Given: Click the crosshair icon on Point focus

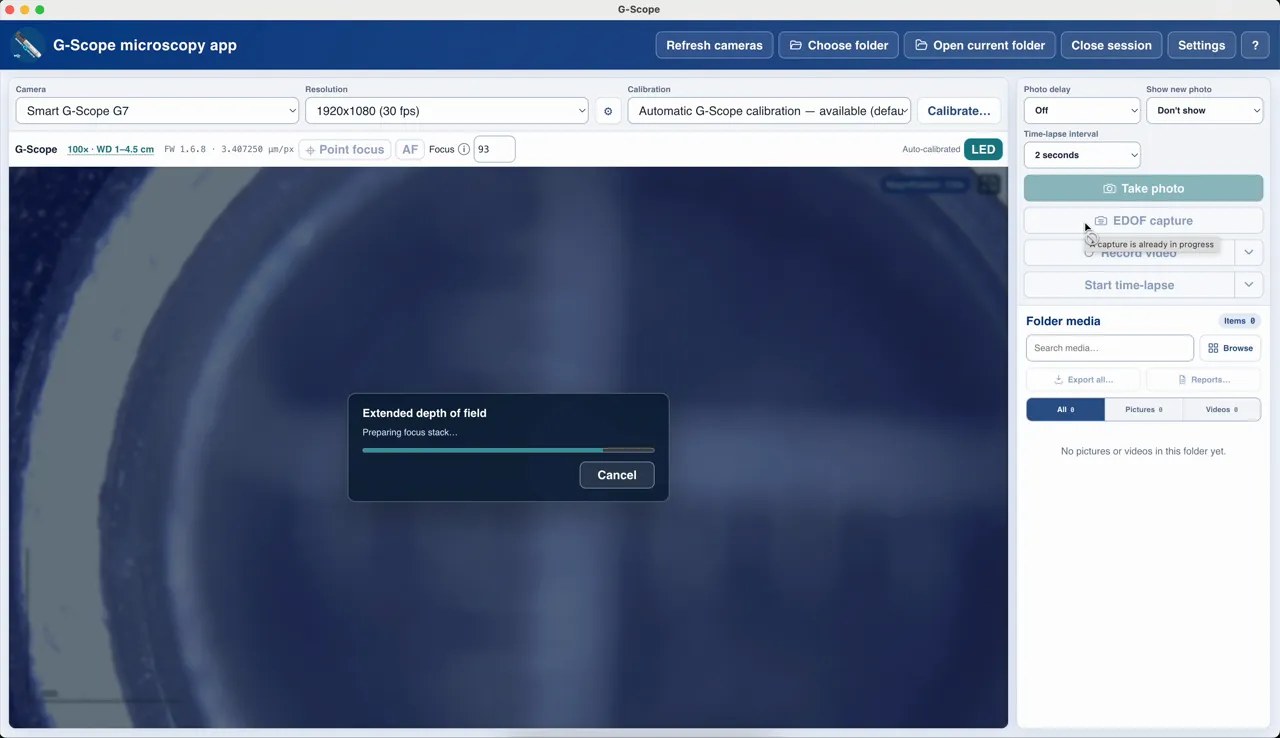Looking at the screenshot, I should 310,150.
